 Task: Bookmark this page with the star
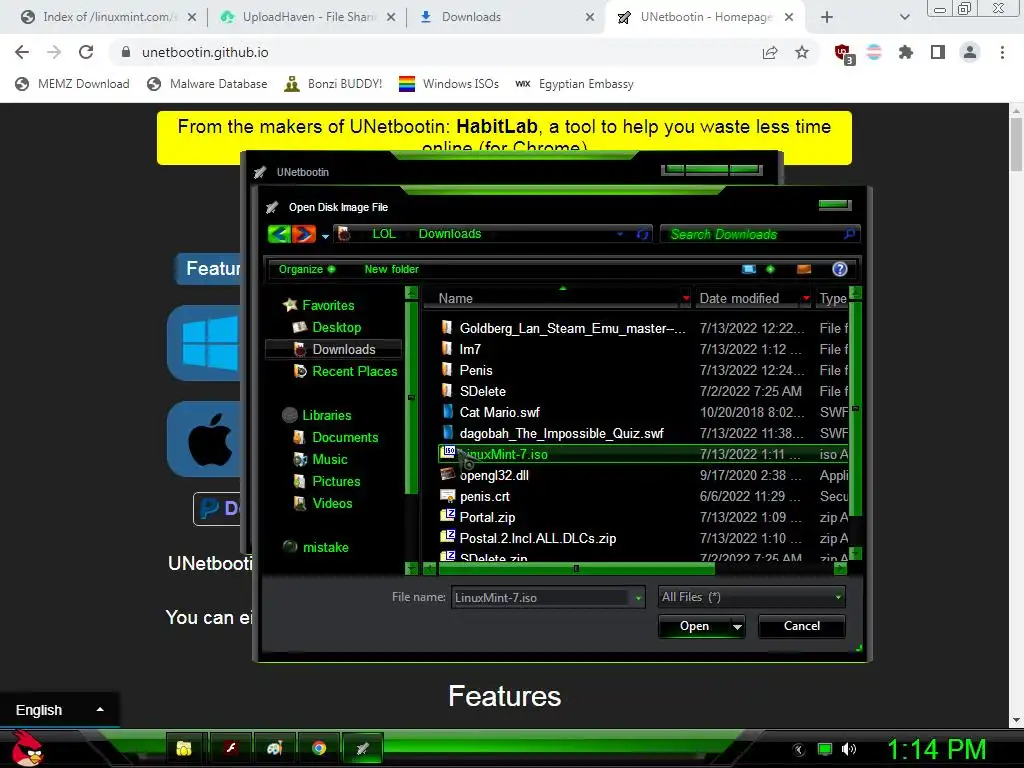[802, 52]
